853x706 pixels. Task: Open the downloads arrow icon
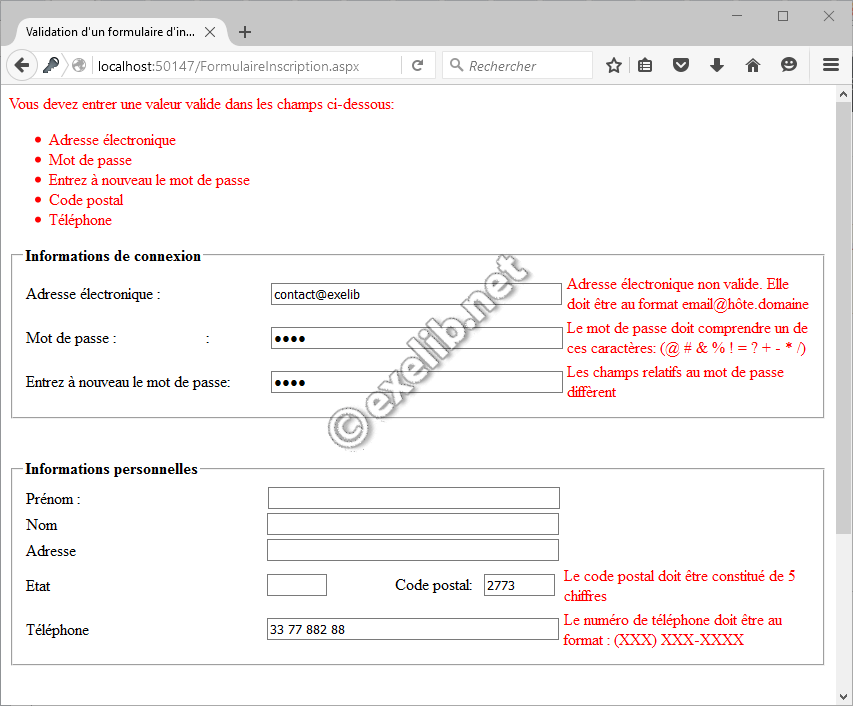[x=717, y=65]
